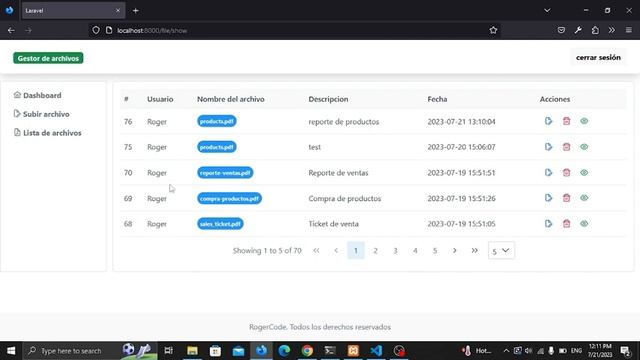The width and height of the screenshot is (640, 360).
Task: Select page 1 in pagination
Action: click(x=356, y=251)
